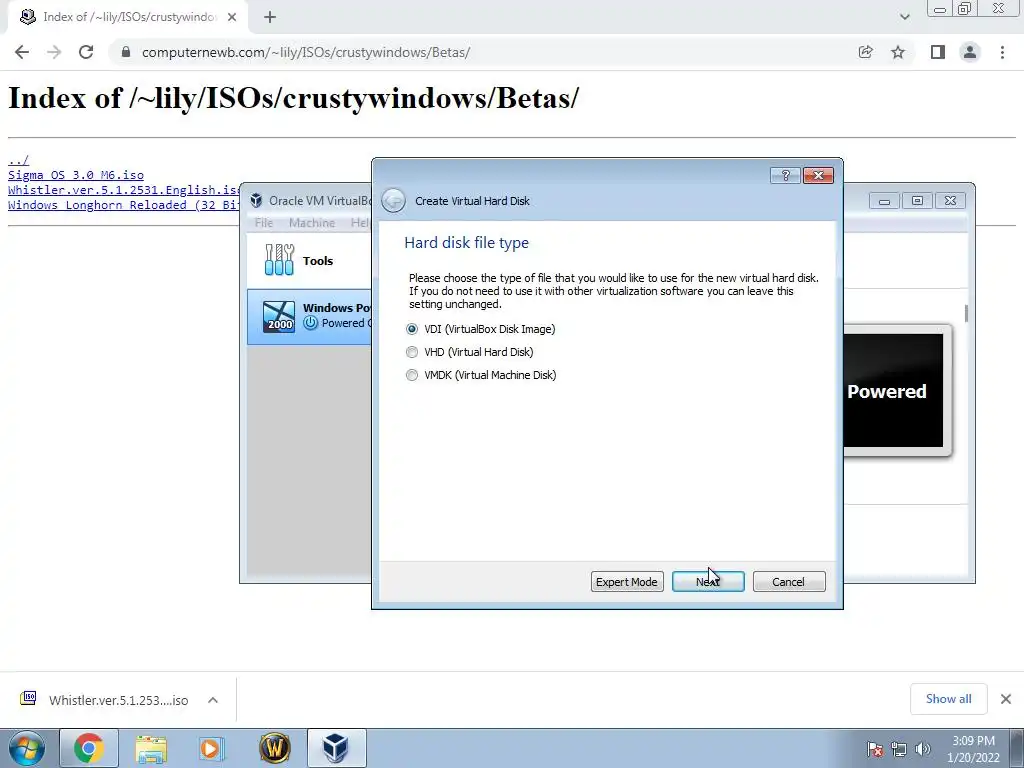The image size is (1024, 768).
Task: Click the Chrome address bar URL
Action: click(306, 52)
